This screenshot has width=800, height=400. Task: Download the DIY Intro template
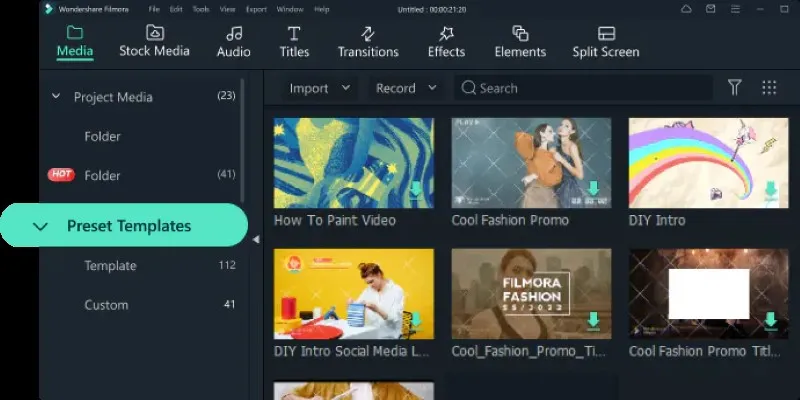pos(770,189)
